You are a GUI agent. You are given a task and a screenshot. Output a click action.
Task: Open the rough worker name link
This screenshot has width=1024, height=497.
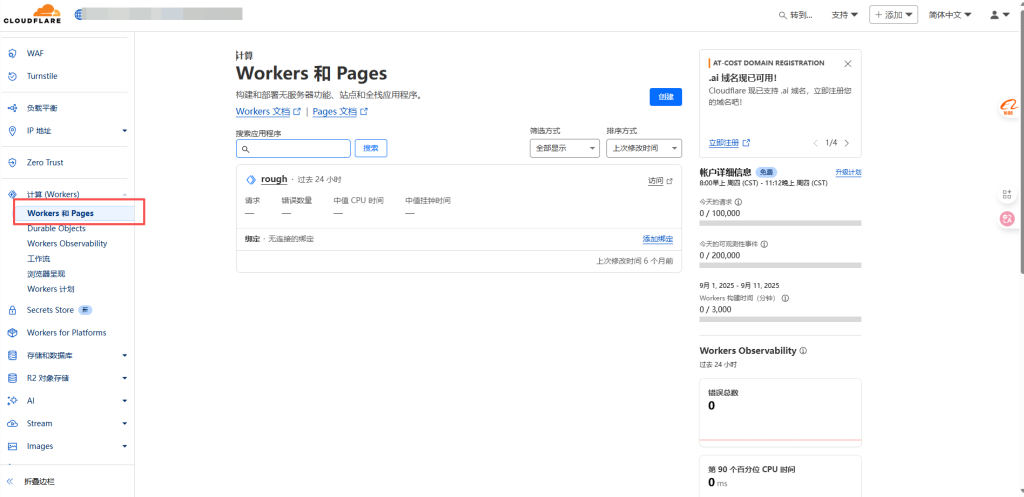pyautogui.click(x=274, y=179)
